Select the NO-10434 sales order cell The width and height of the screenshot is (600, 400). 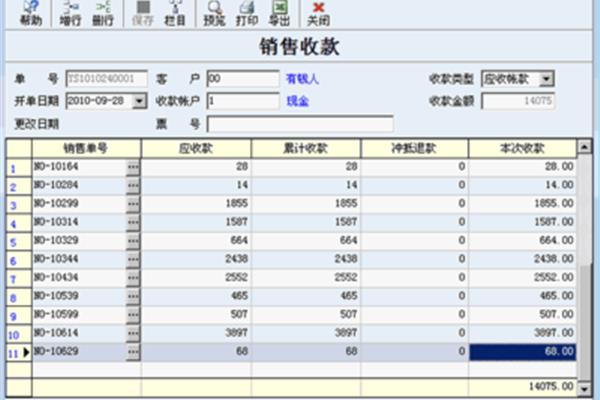[80, 278]
